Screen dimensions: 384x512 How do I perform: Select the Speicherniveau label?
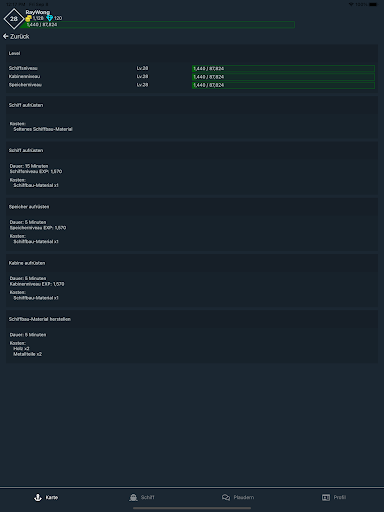click(25, 85)
